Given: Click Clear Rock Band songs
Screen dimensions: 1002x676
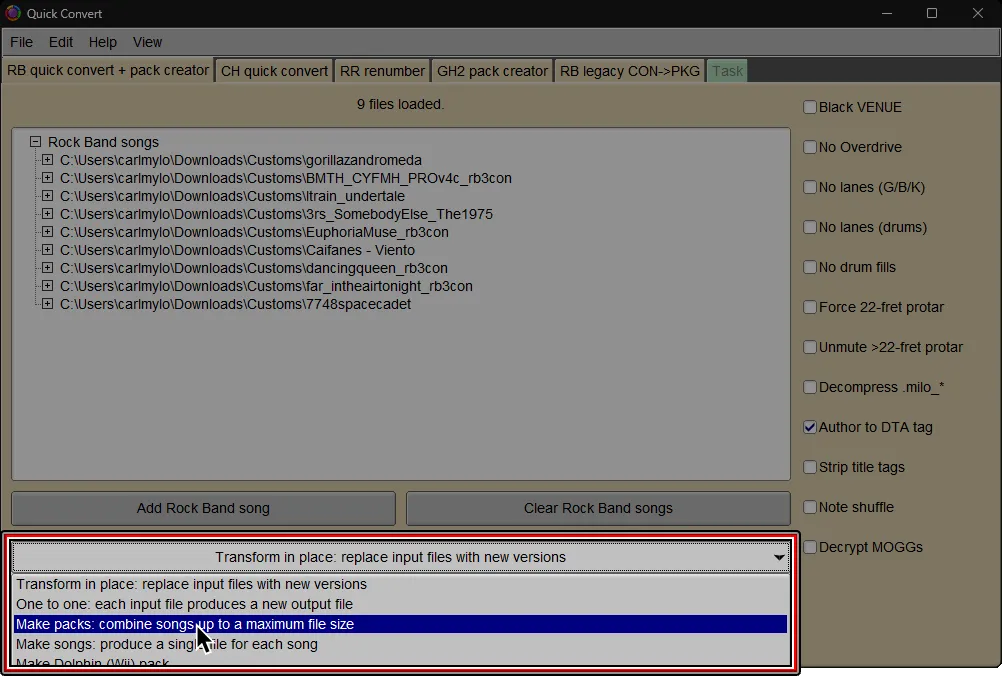Looking at the screenshot, I should point(597,508).
